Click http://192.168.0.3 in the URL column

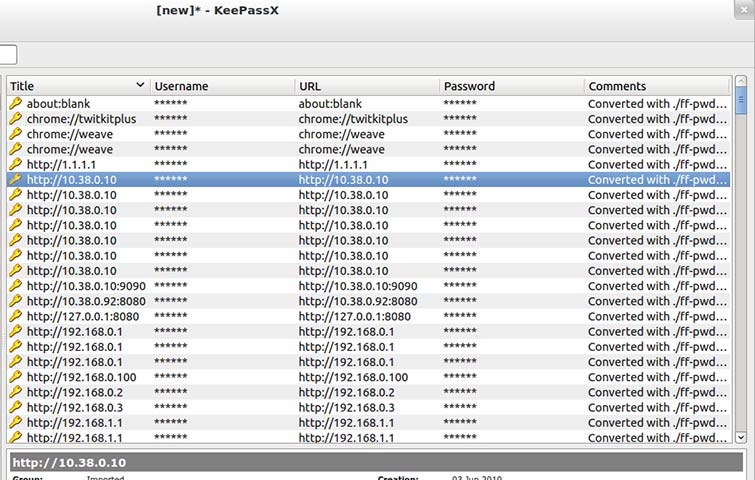click(346, 408)
